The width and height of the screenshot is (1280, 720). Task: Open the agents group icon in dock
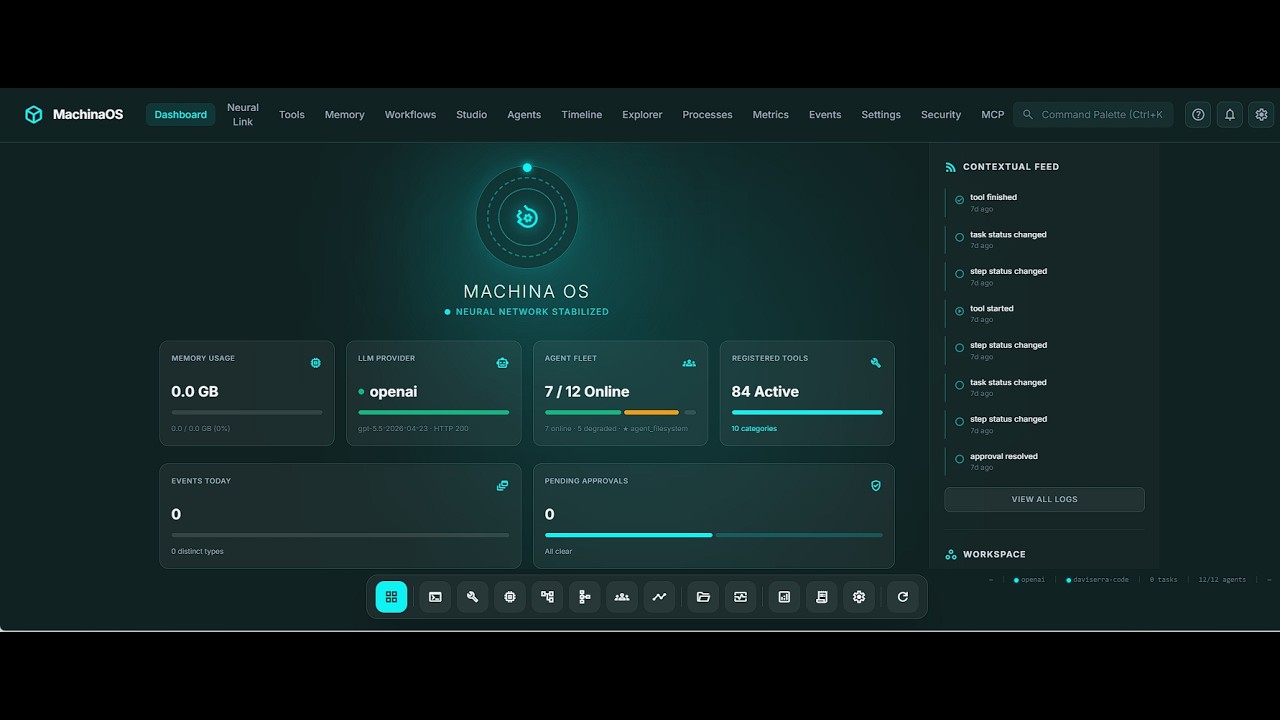pos(622,597)
